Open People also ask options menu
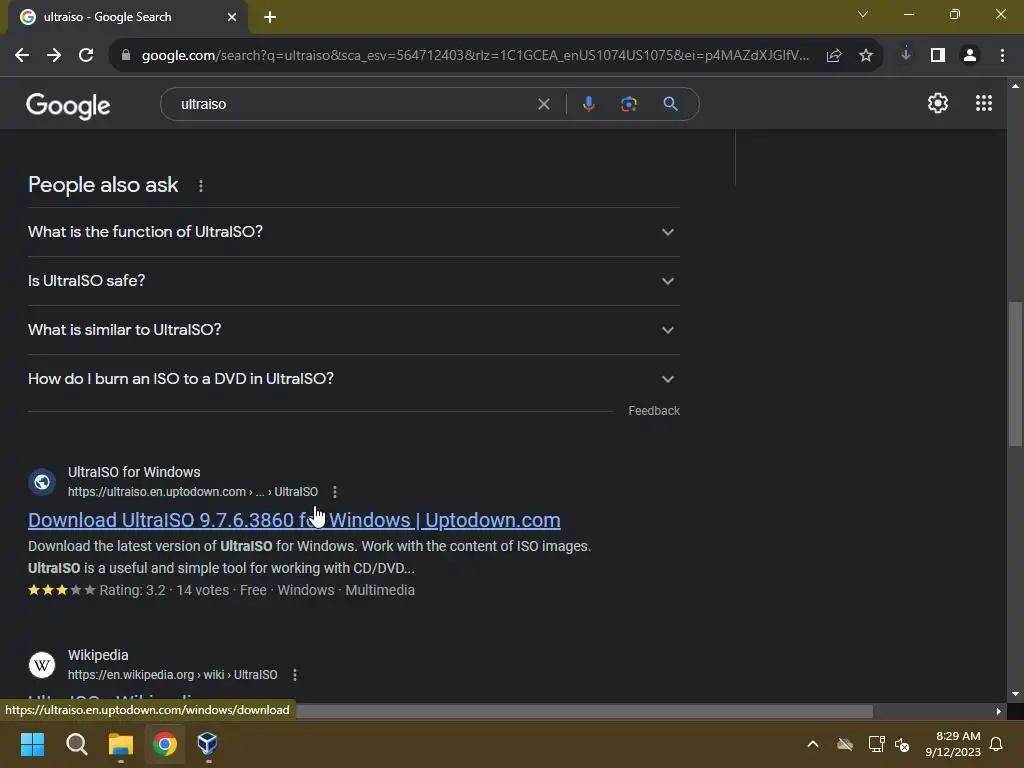Viewport: 1024px width, 768px height. (201, 186)
